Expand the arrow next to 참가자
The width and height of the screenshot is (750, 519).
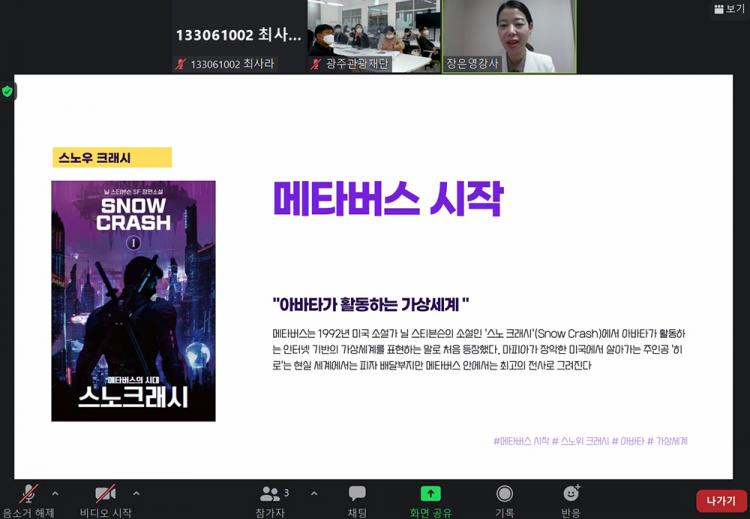pos(314,493)
